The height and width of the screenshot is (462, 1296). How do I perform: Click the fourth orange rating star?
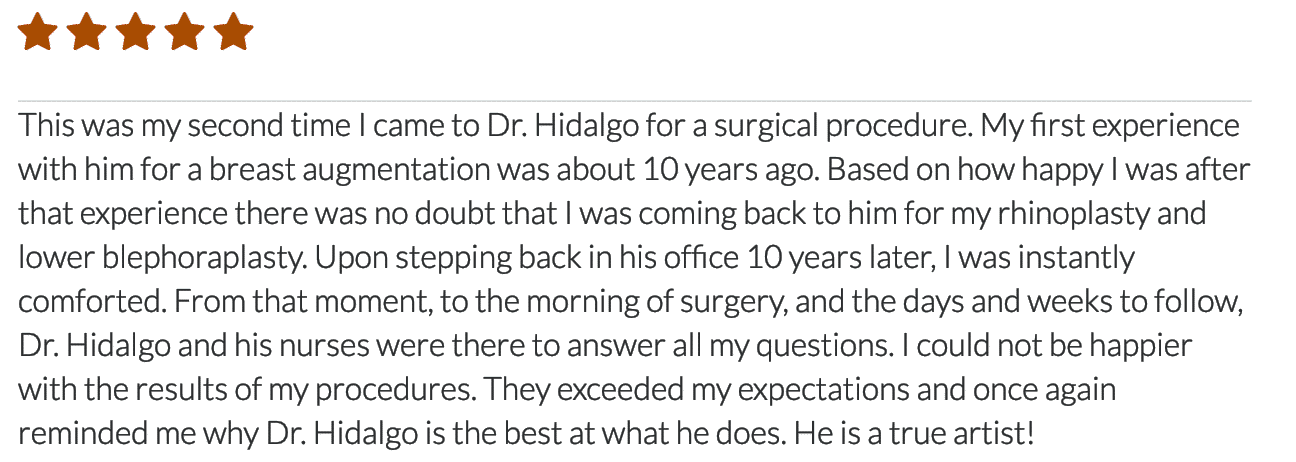pyautogui.click(x=184, y=31)
